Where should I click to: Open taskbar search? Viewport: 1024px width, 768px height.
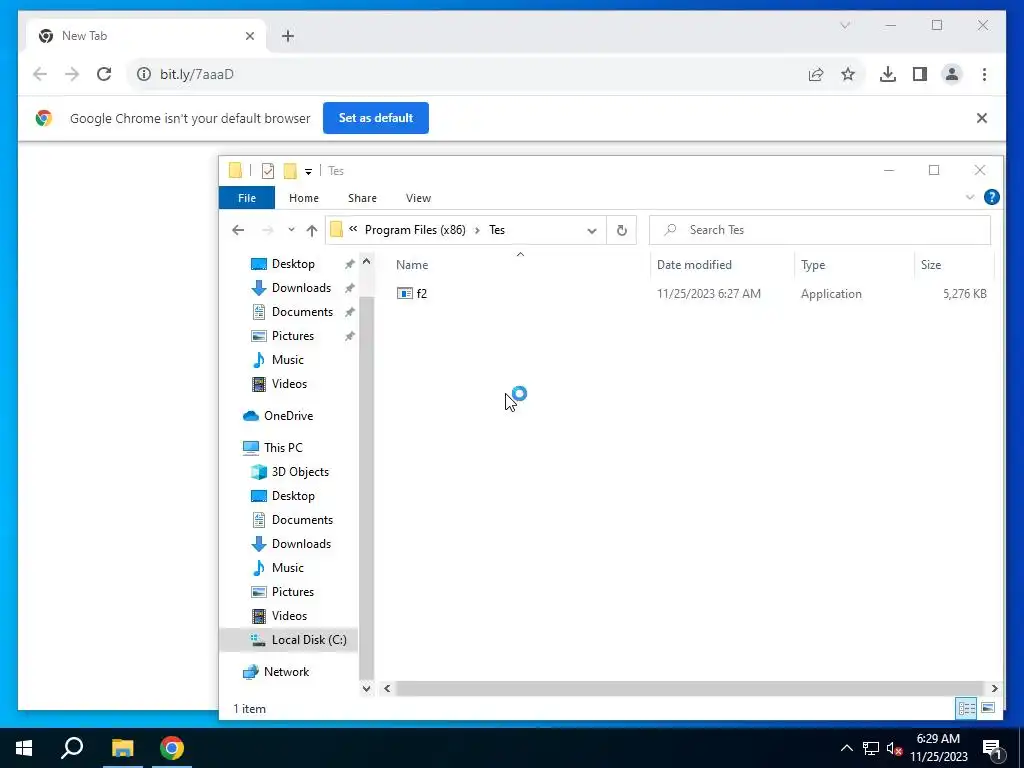pos(72,748)
